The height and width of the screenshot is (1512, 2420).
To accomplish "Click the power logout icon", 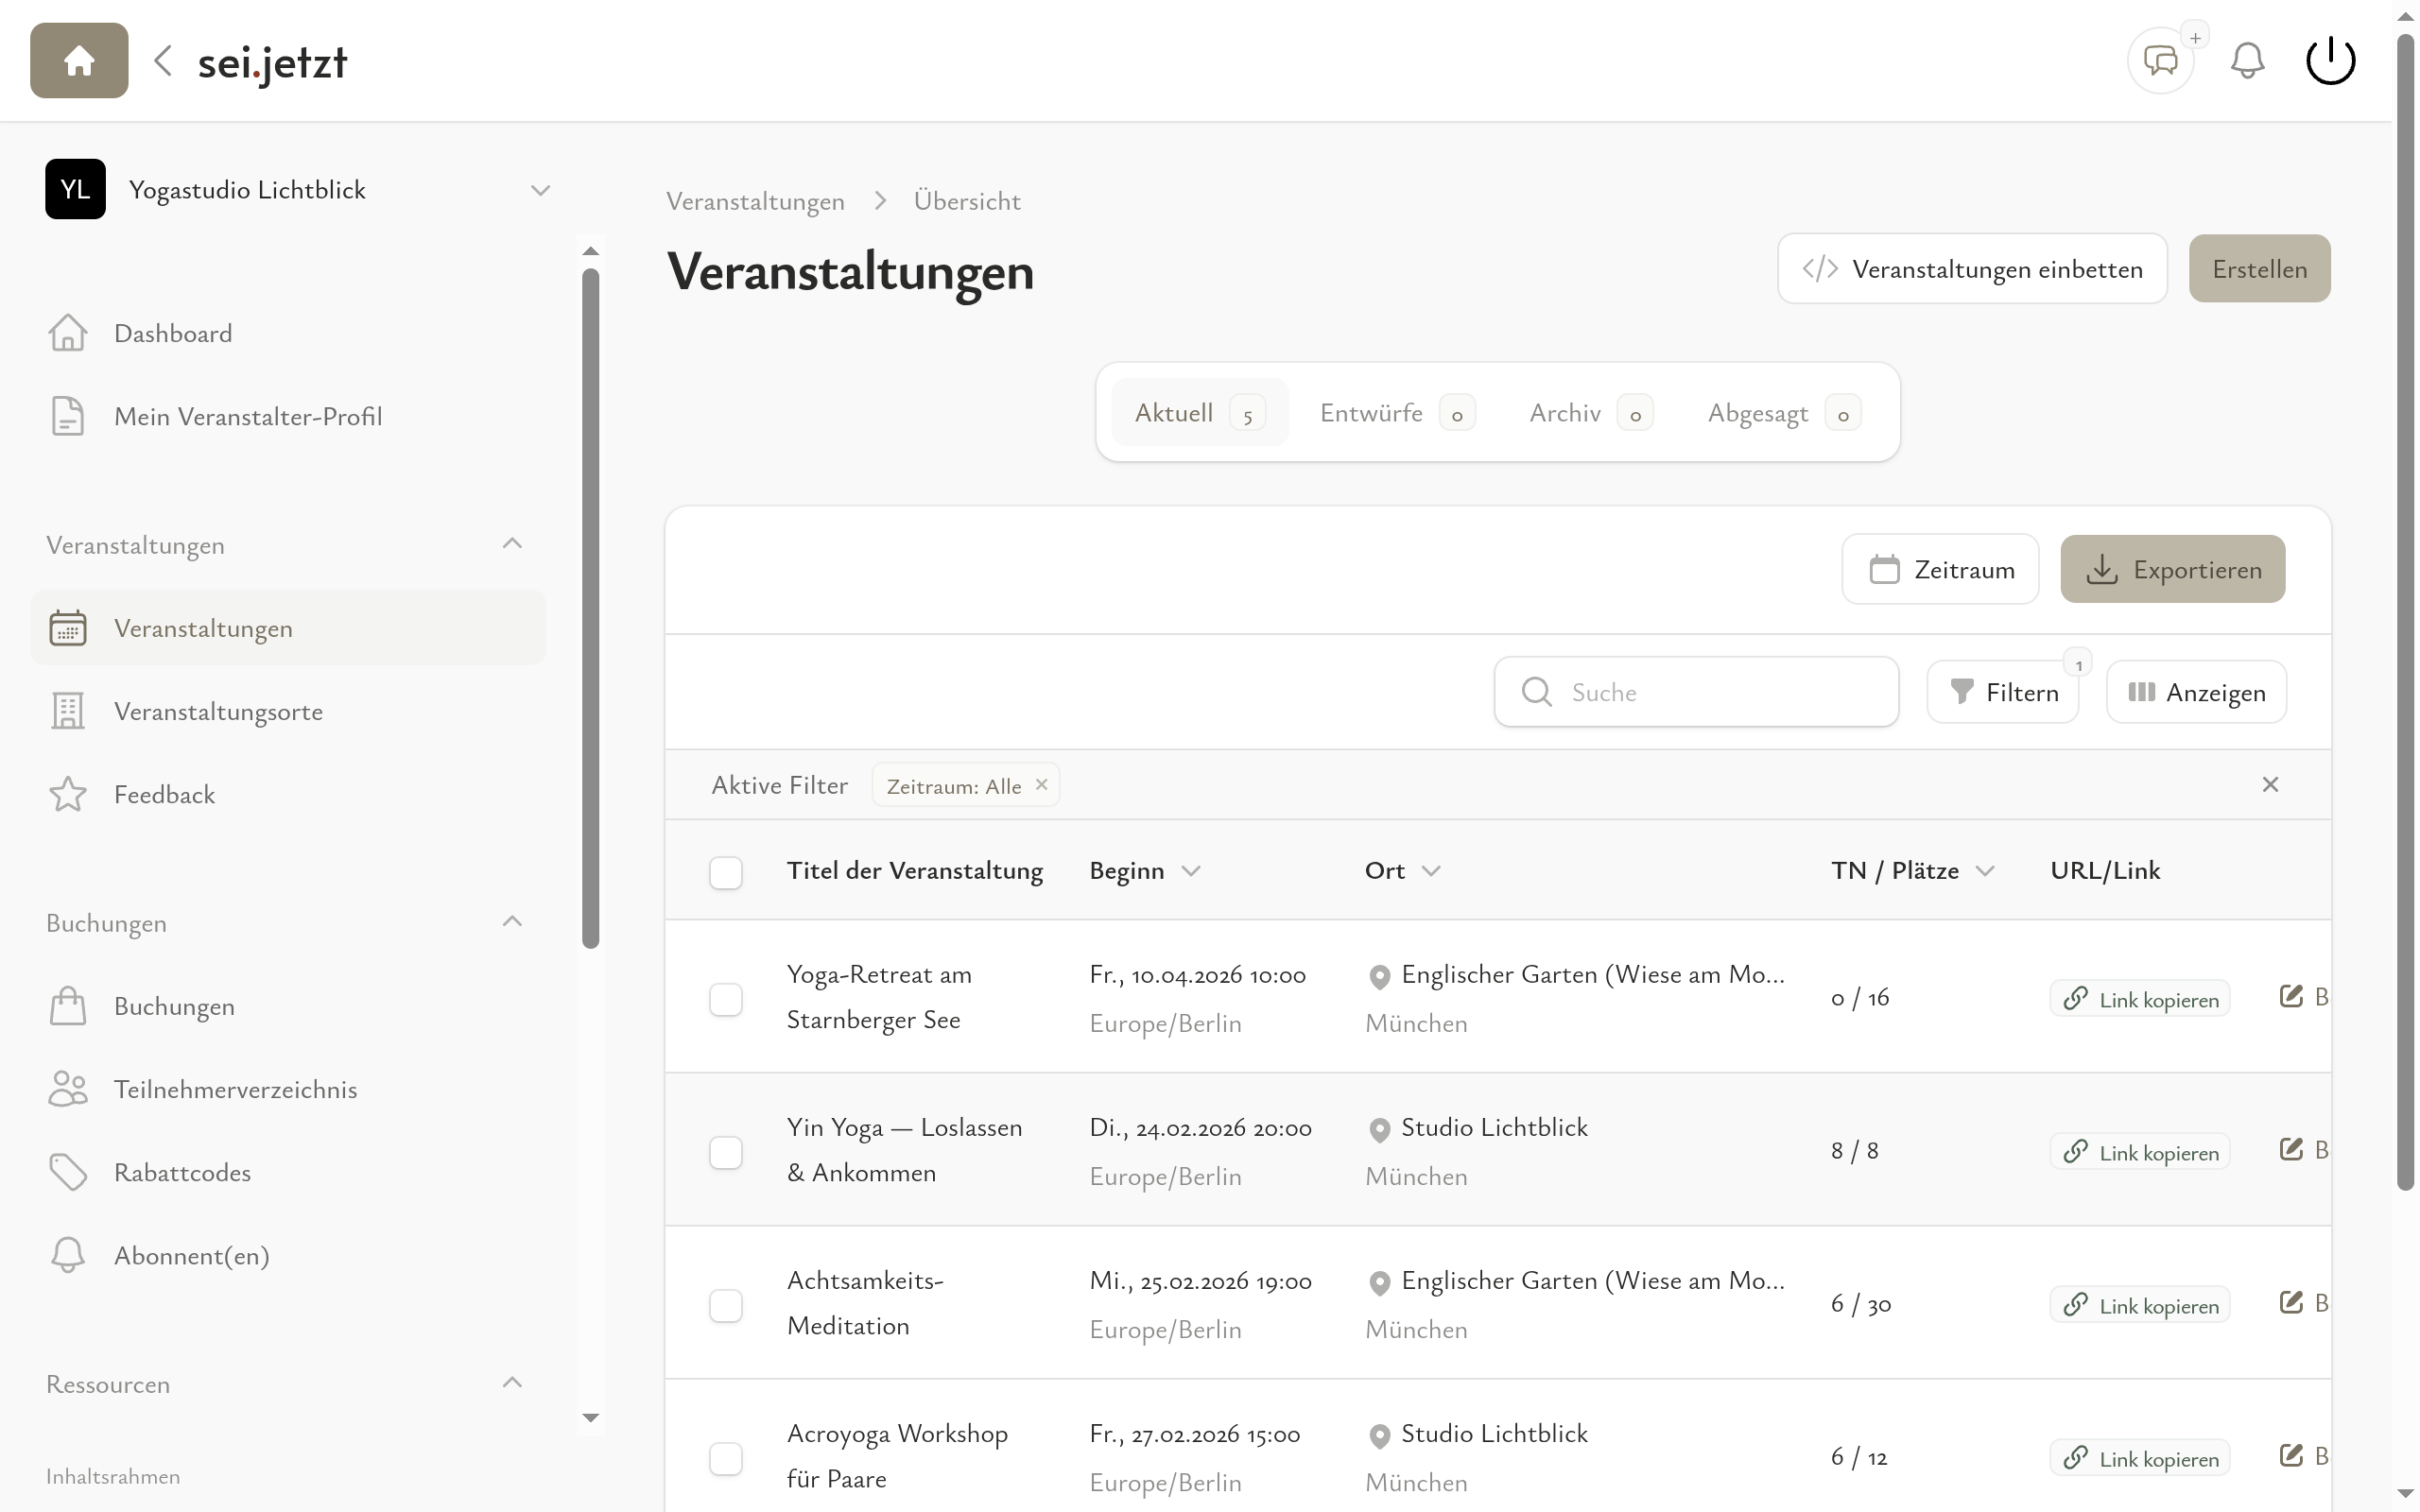I will coord(2330,61).
